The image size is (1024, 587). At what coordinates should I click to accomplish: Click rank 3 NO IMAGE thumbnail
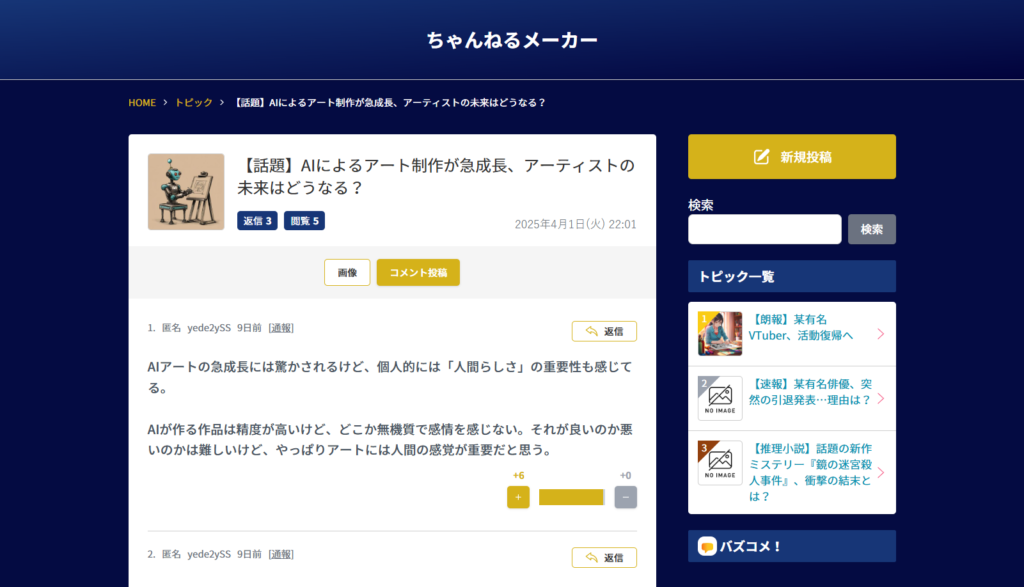pos(720,462)
